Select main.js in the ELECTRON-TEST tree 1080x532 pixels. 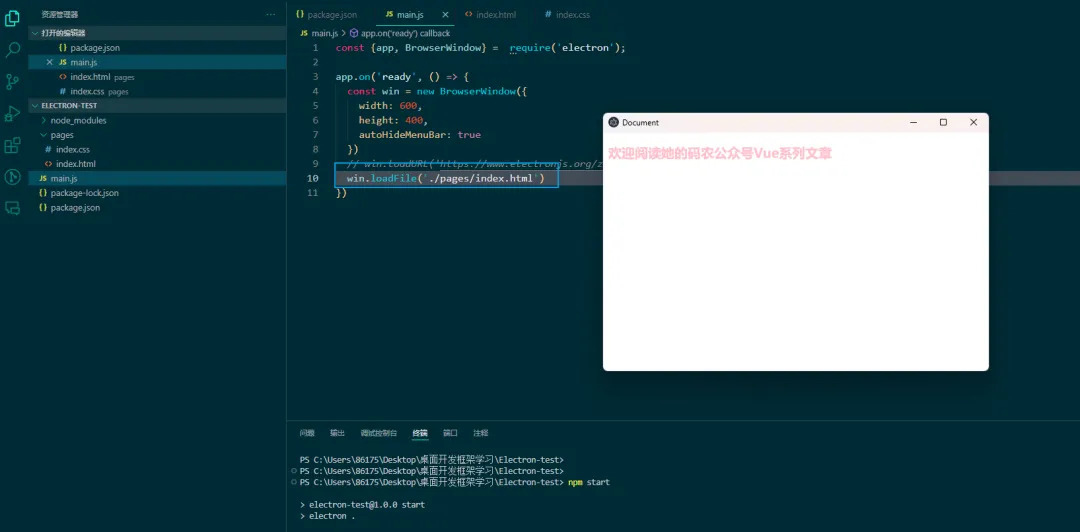click(x=157, y=178)
